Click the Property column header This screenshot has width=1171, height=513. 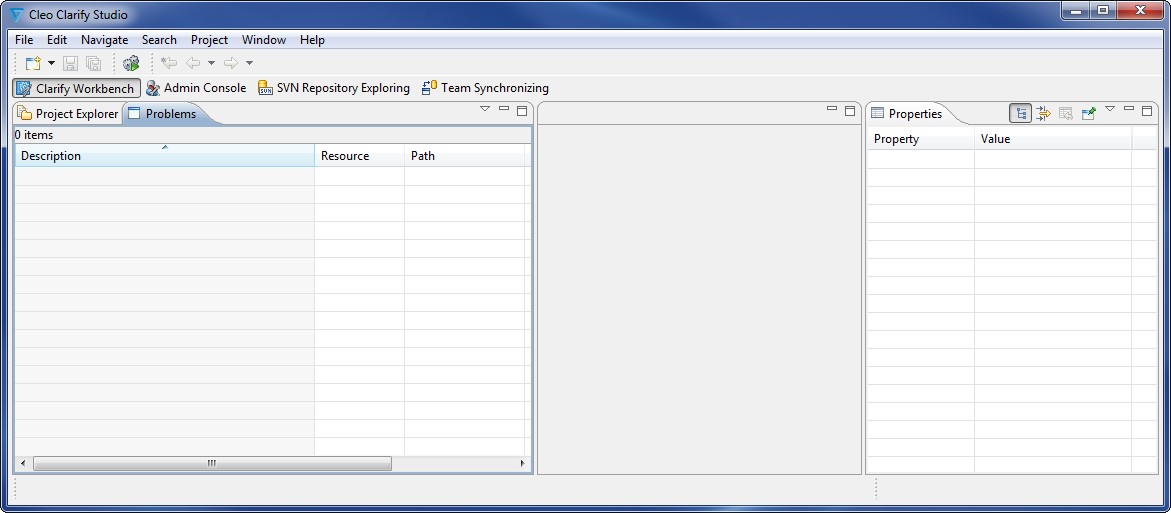tap(921, 139)
